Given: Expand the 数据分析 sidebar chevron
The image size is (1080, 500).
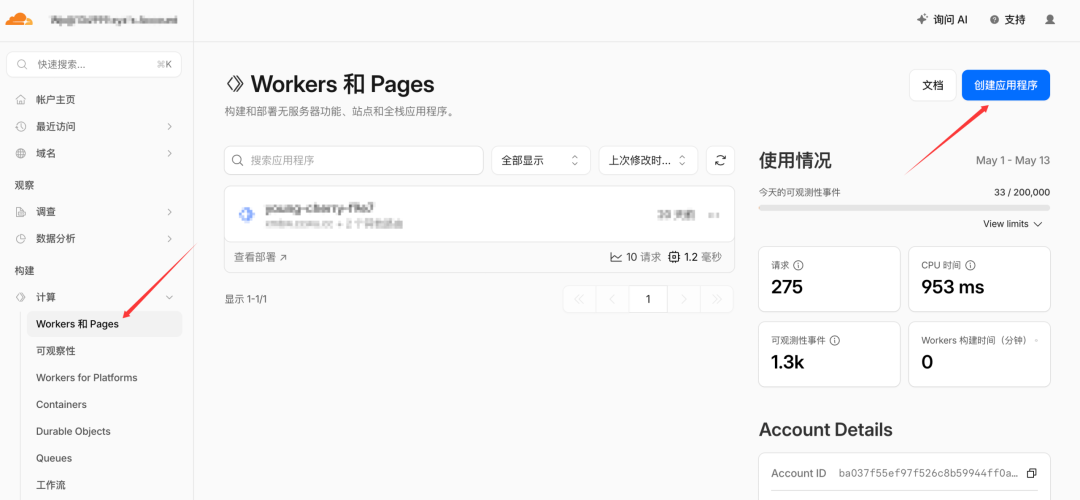Looking at the screenshot, I should pyautogui.click(x=169, y=239).
